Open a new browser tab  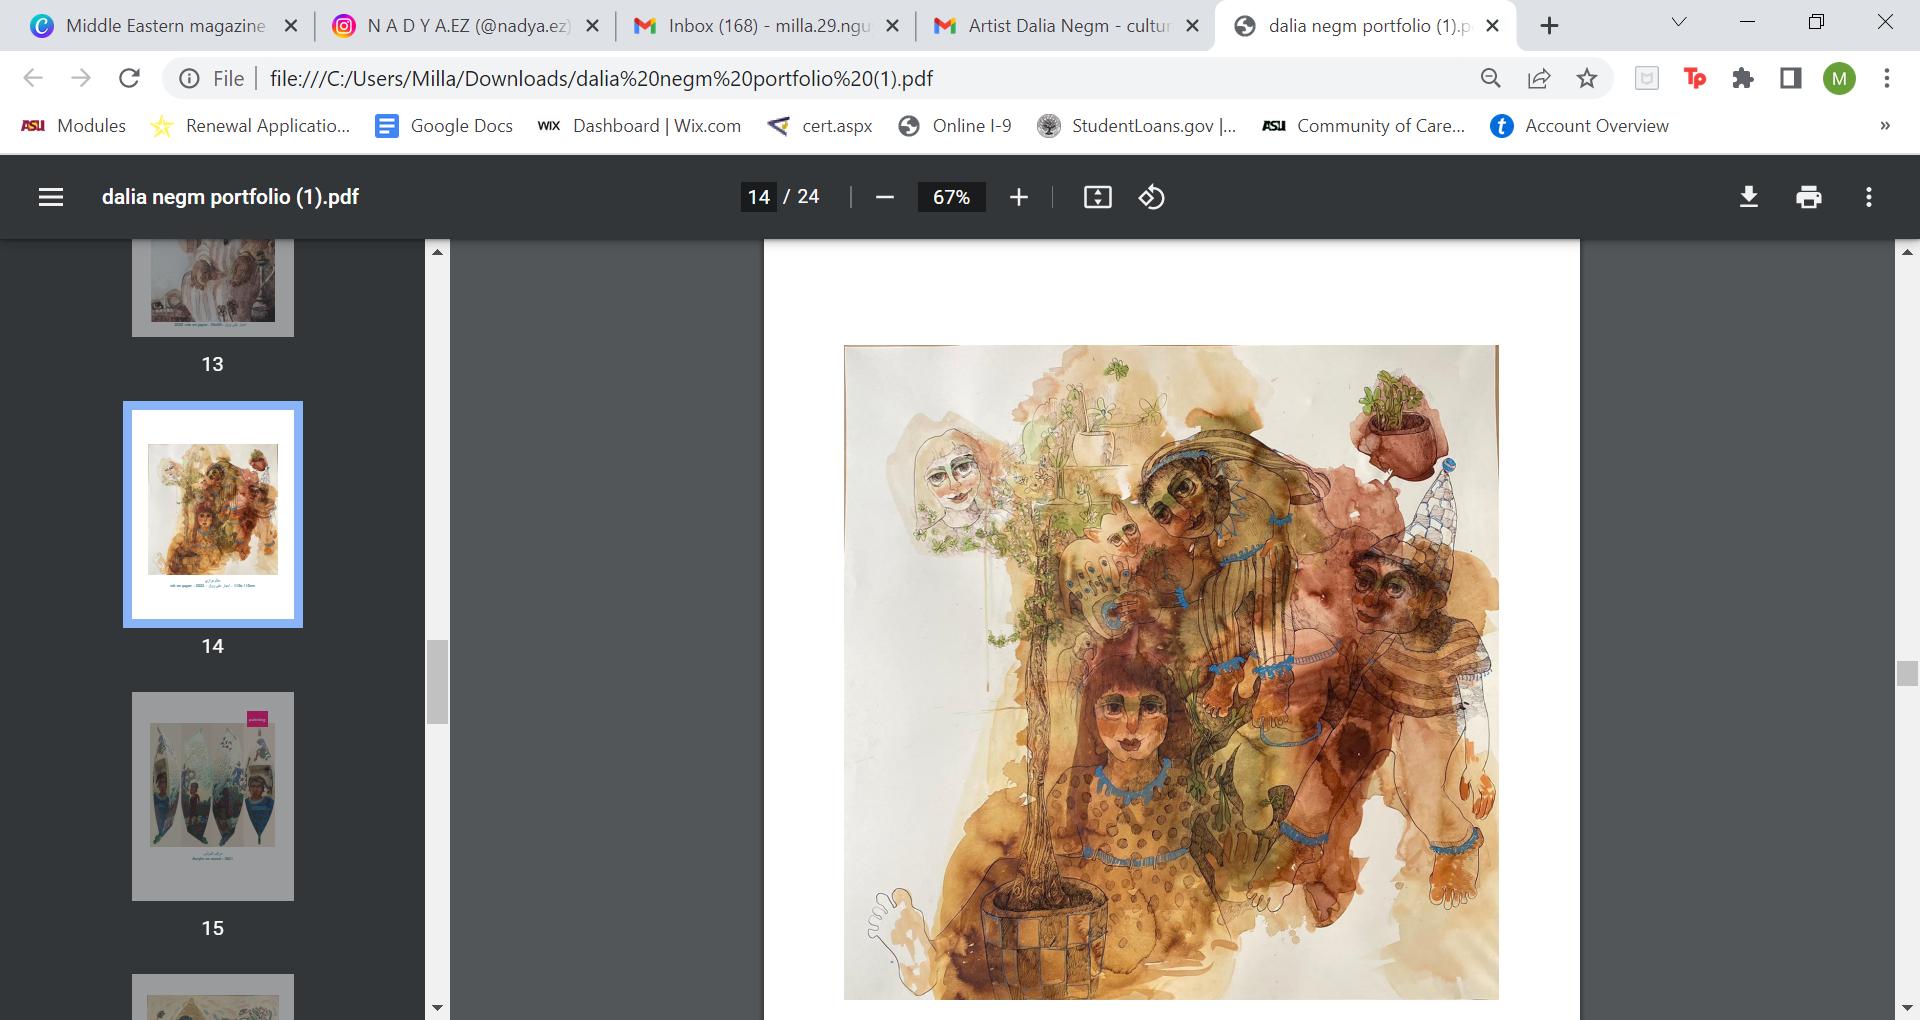[1549, 26]
